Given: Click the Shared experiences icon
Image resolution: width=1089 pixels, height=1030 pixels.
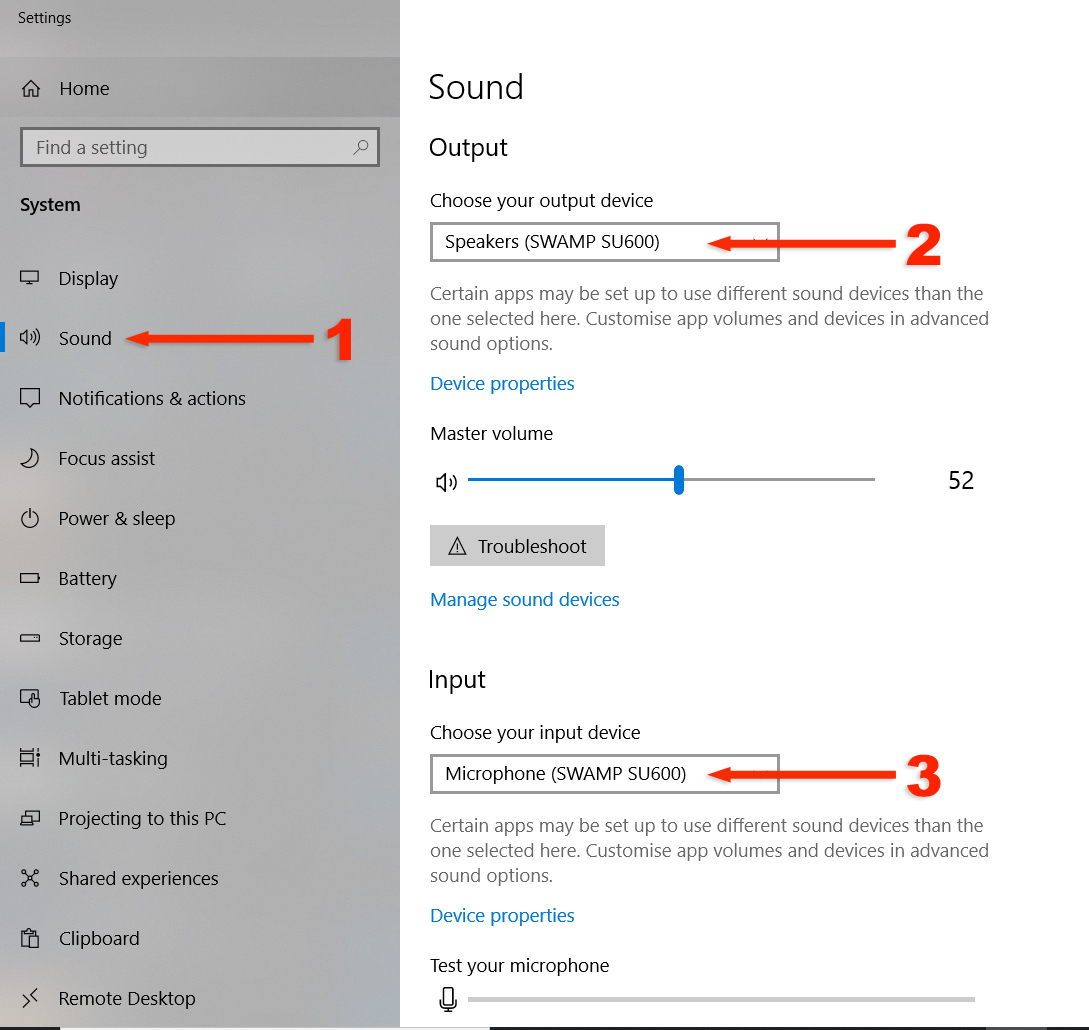Looking at the screenshot, I should (30, 878).
